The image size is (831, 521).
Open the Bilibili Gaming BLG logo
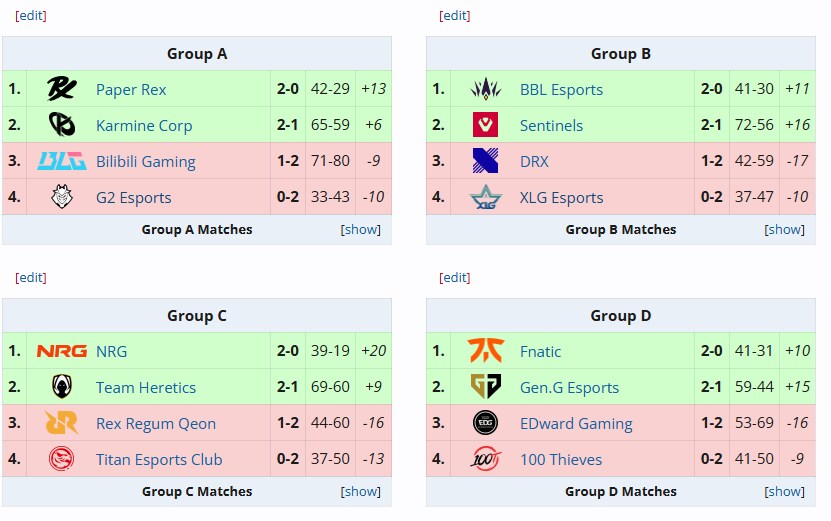(x=61, y=161)
